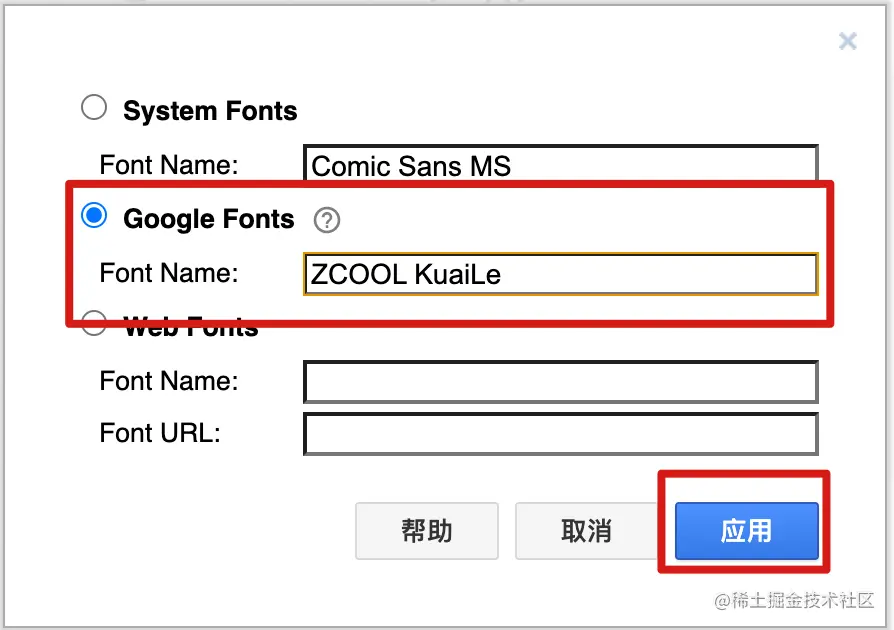The image size is (894, 630).
Task: Click the Font Name label beside Comic Sans MS
Action: (x=167, y=164)
